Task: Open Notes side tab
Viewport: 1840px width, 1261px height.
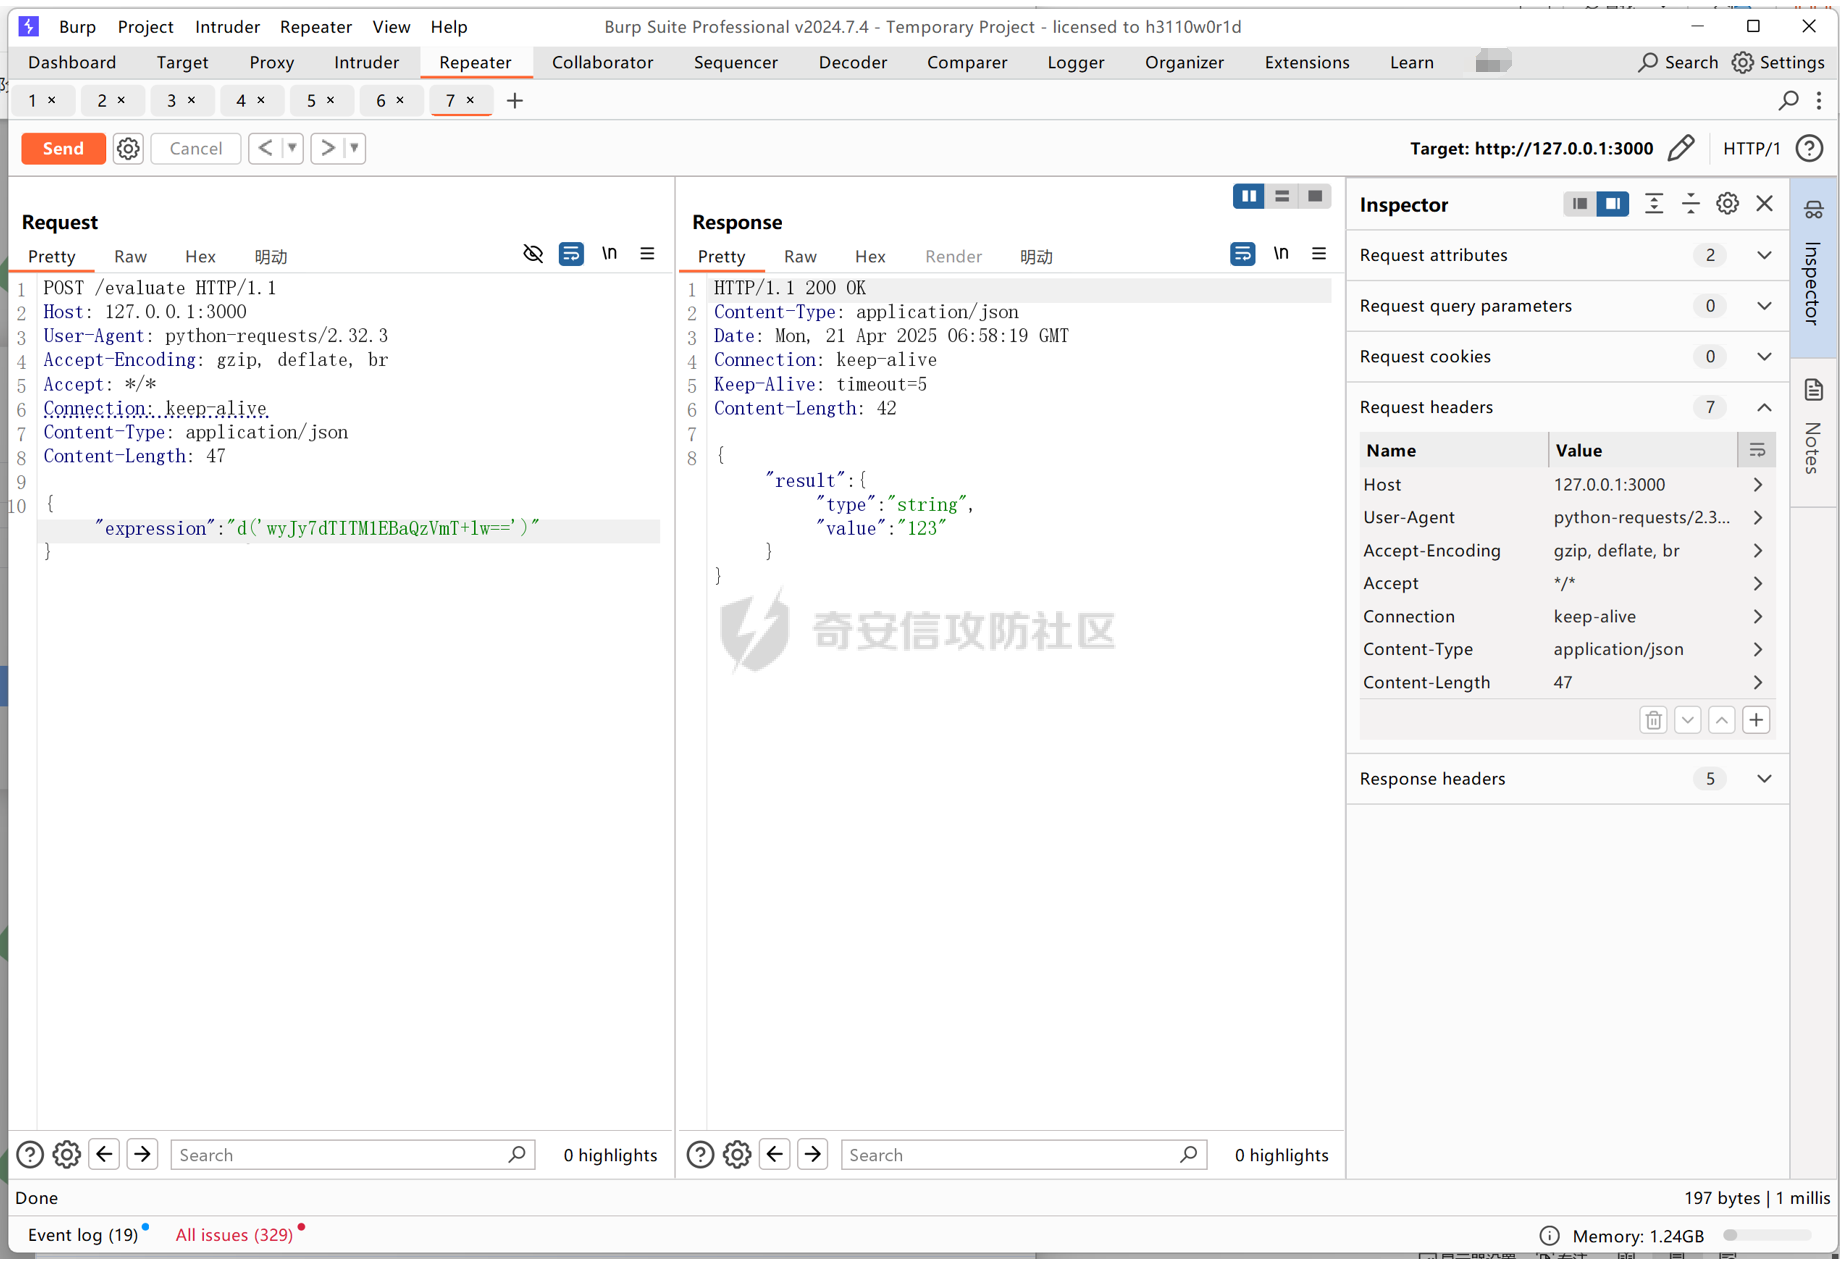Action: (x=1813, y=433)
